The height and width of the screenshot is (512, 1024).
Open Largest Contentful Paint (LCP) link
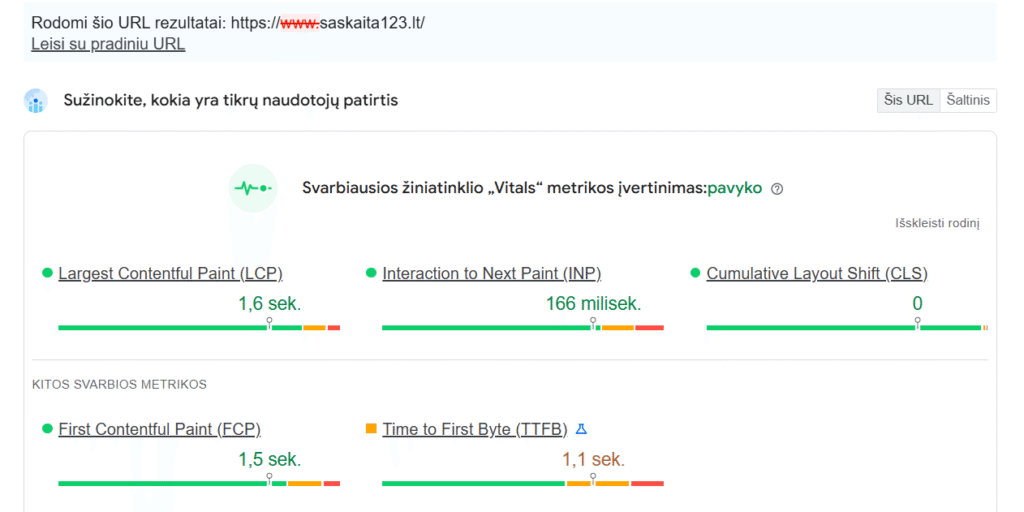[x=170, y=274]
